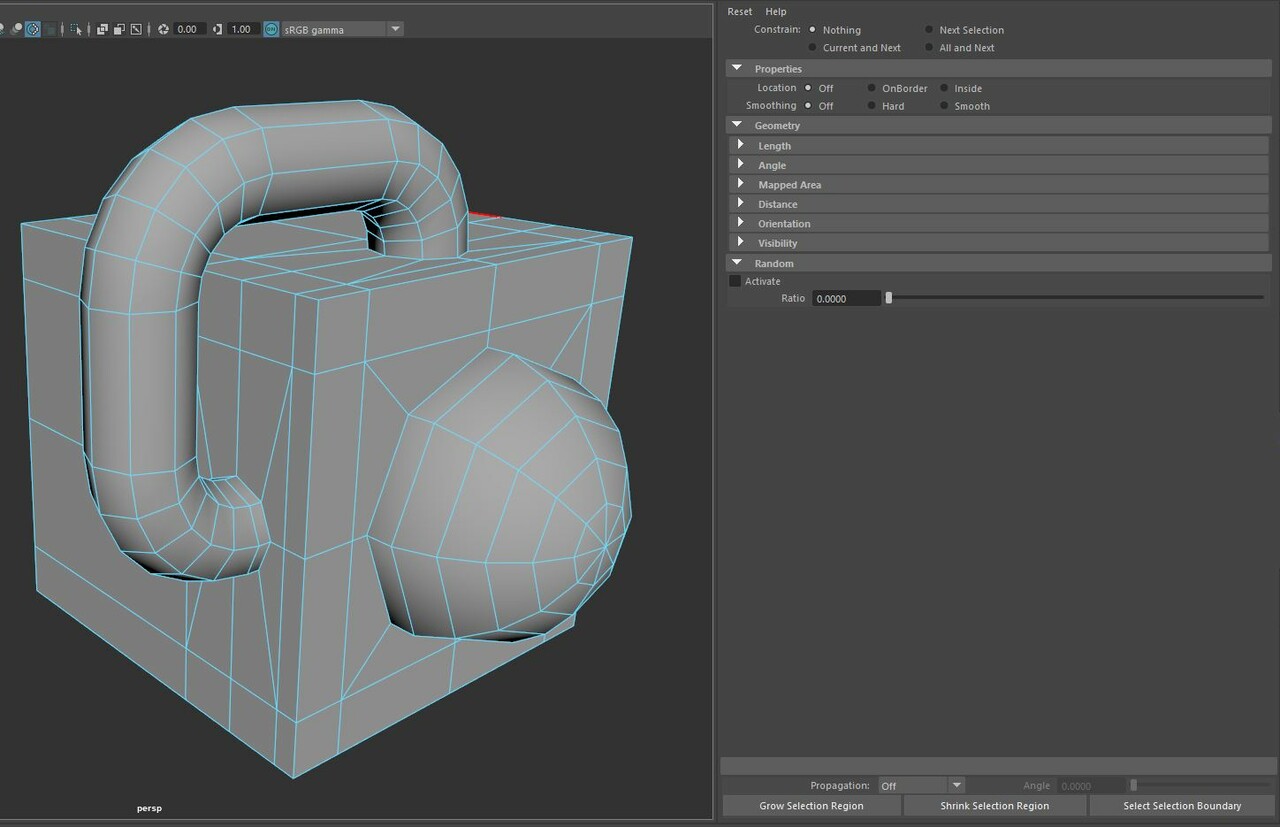Click the exposure aperture icon in viewport toolbar
The image size is (1280, 827).
click(164, 29)
